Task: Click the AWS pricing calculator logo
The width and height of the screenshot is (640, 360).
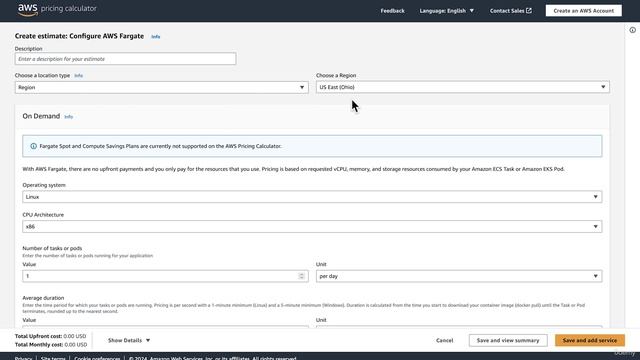Action: coord(57,9)
